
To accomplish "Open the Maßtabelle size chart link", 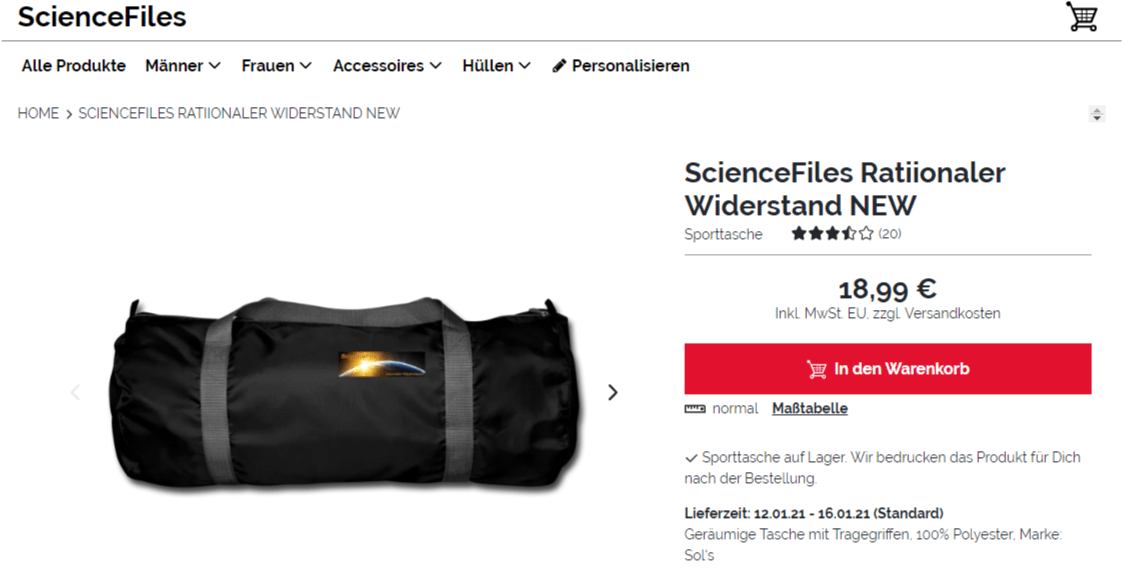I will click(810, 409).
